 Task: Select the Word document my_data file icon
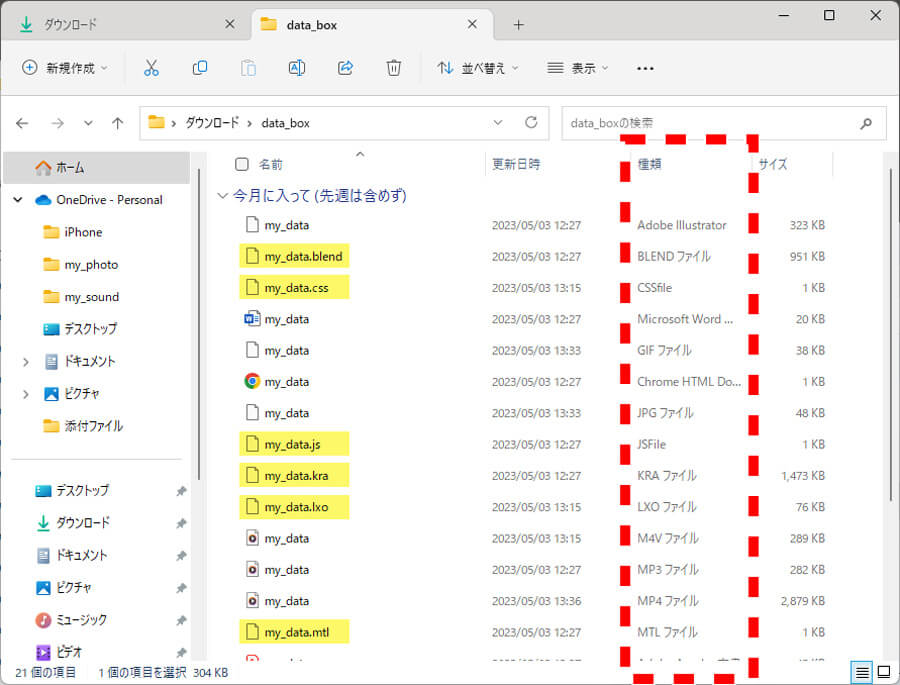click(252, 319)
